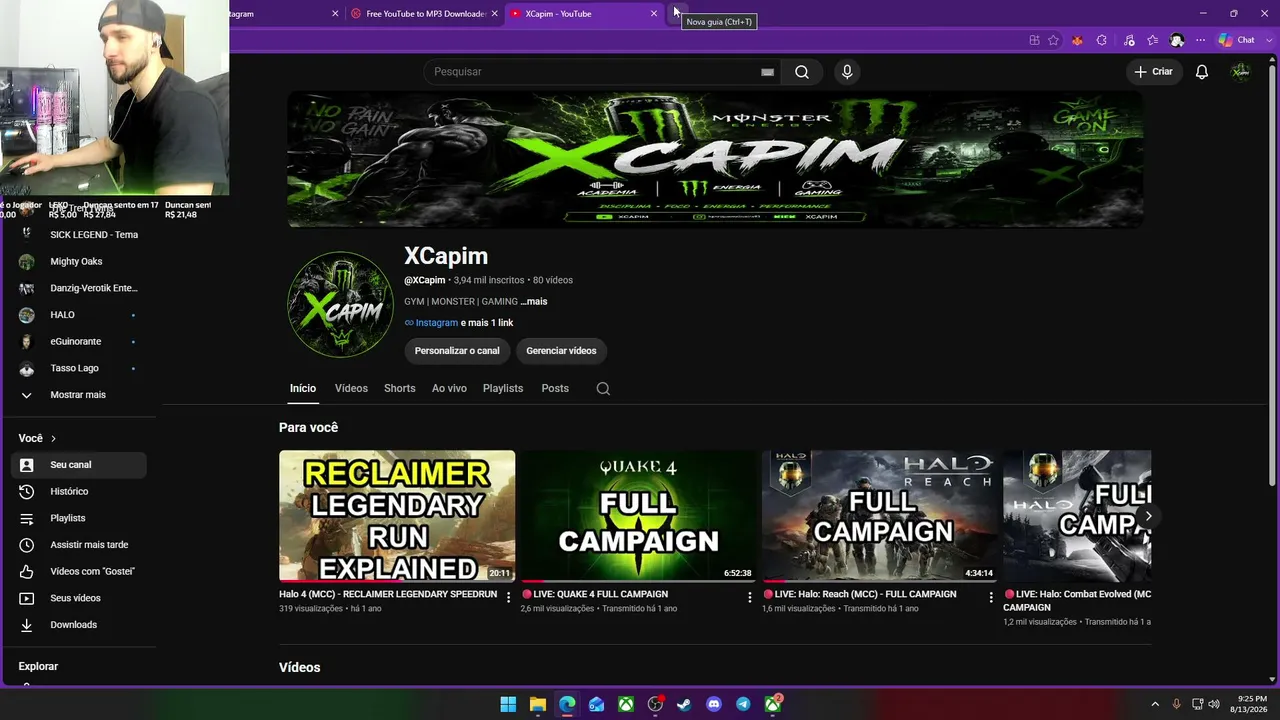Viewport: 1280px width, 720px height.
Task: Click the XCapim channel profile picture
Action: tap(340, 305)
